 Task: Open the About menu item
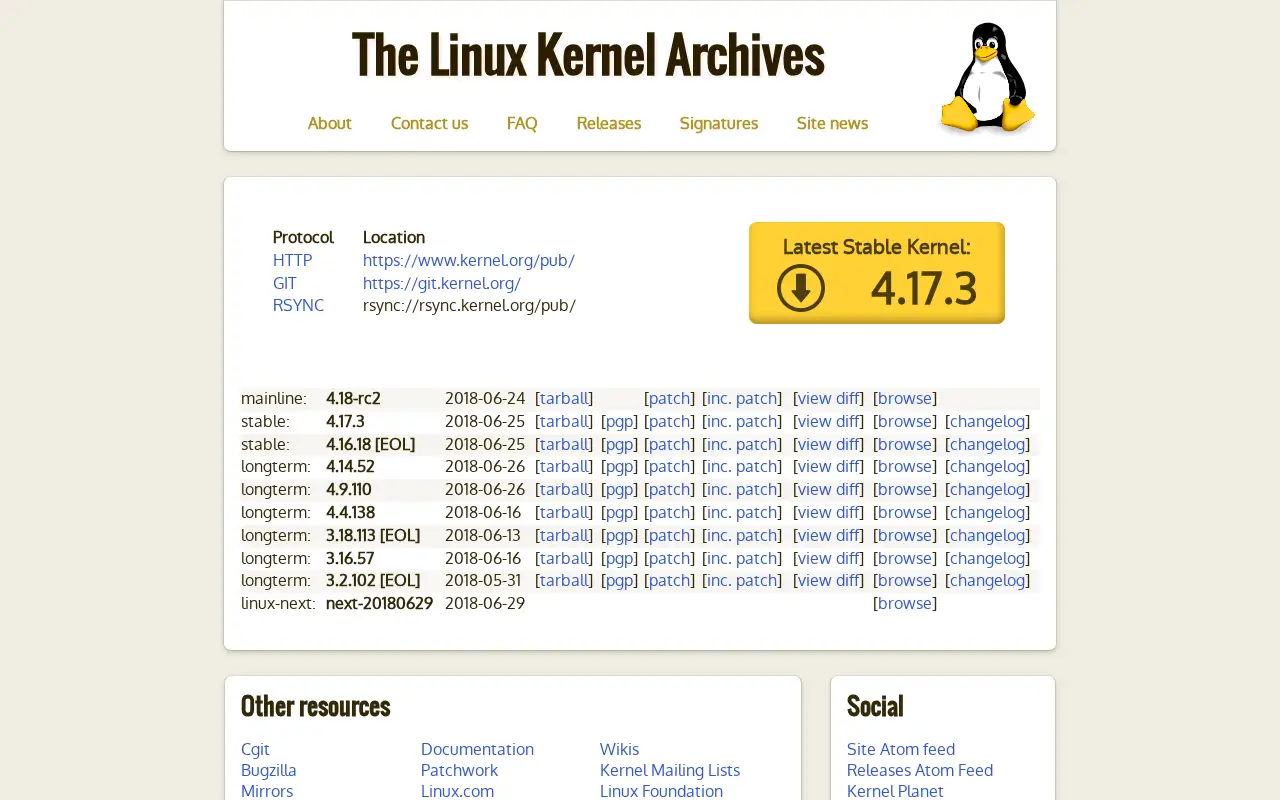click(x=329, y=123)
